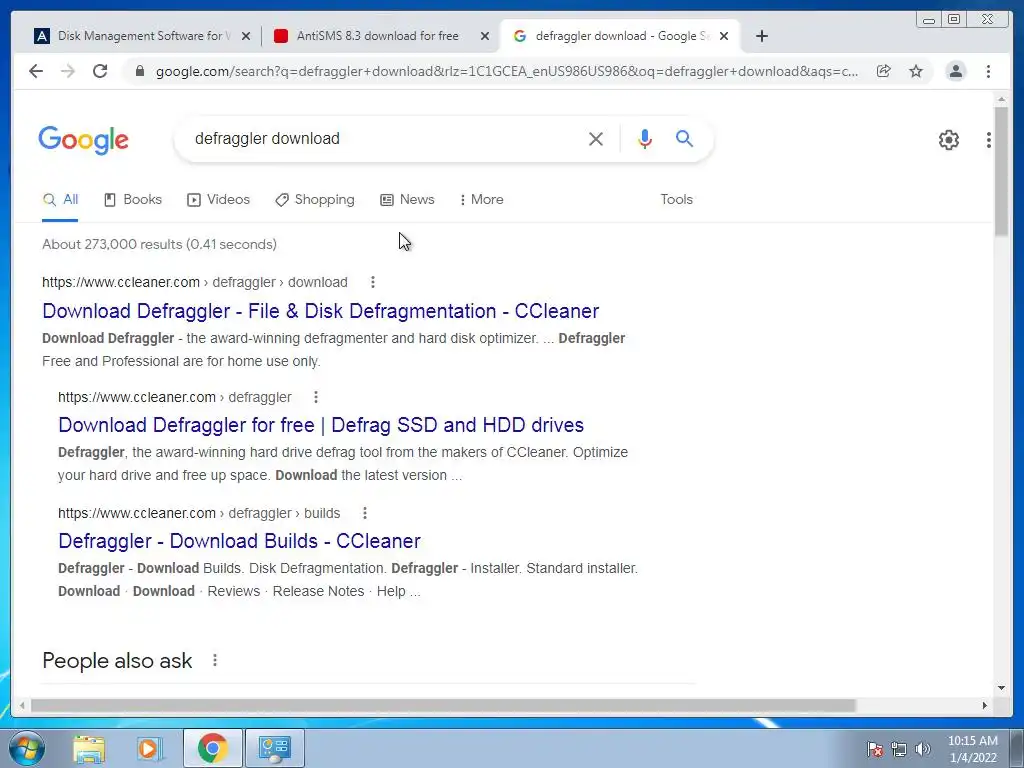Open the Action Center flag icon
1024x768 pixels.
coord(875,749)
